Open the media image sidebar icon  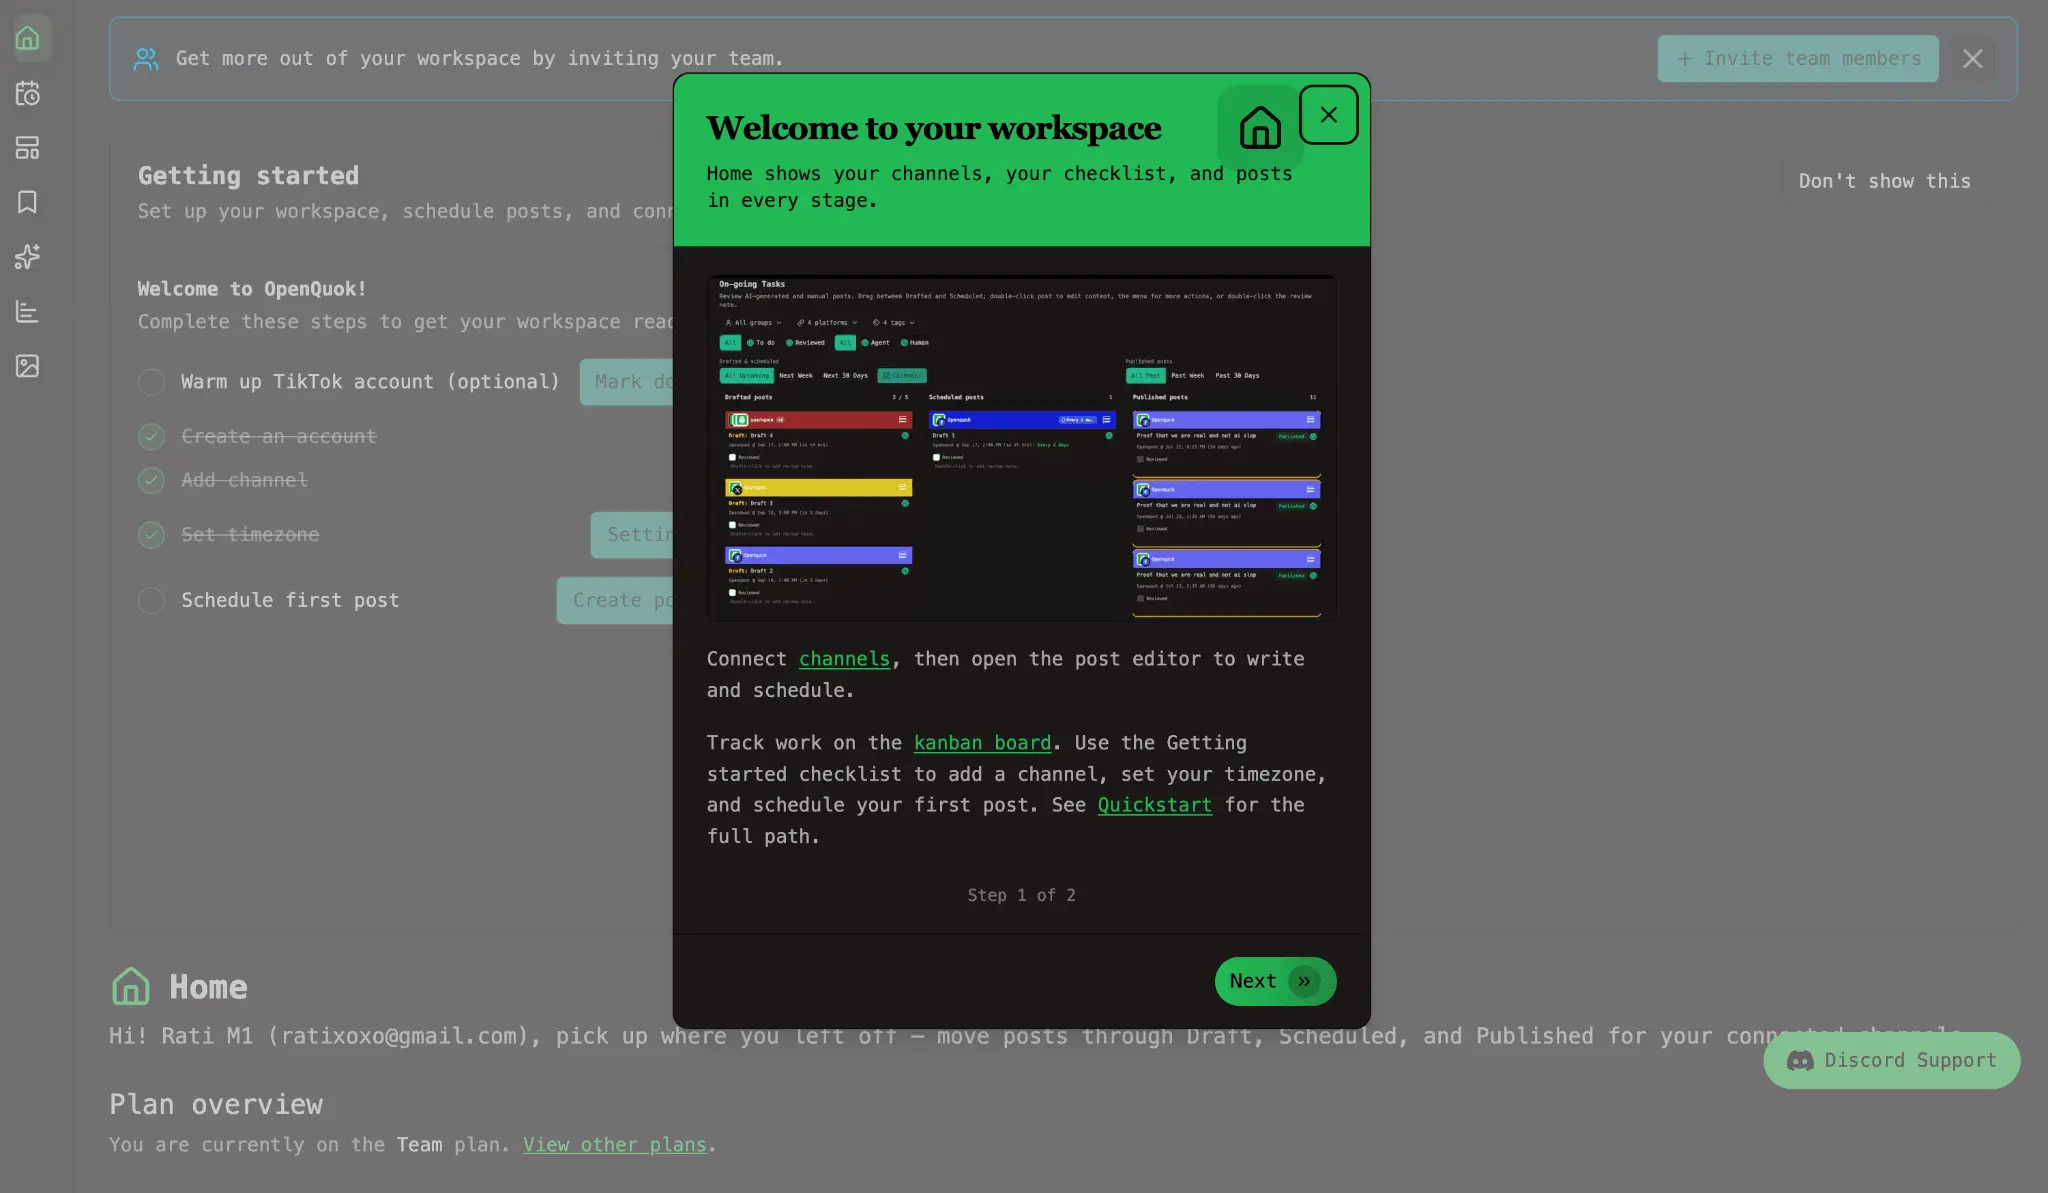(28, 366)
